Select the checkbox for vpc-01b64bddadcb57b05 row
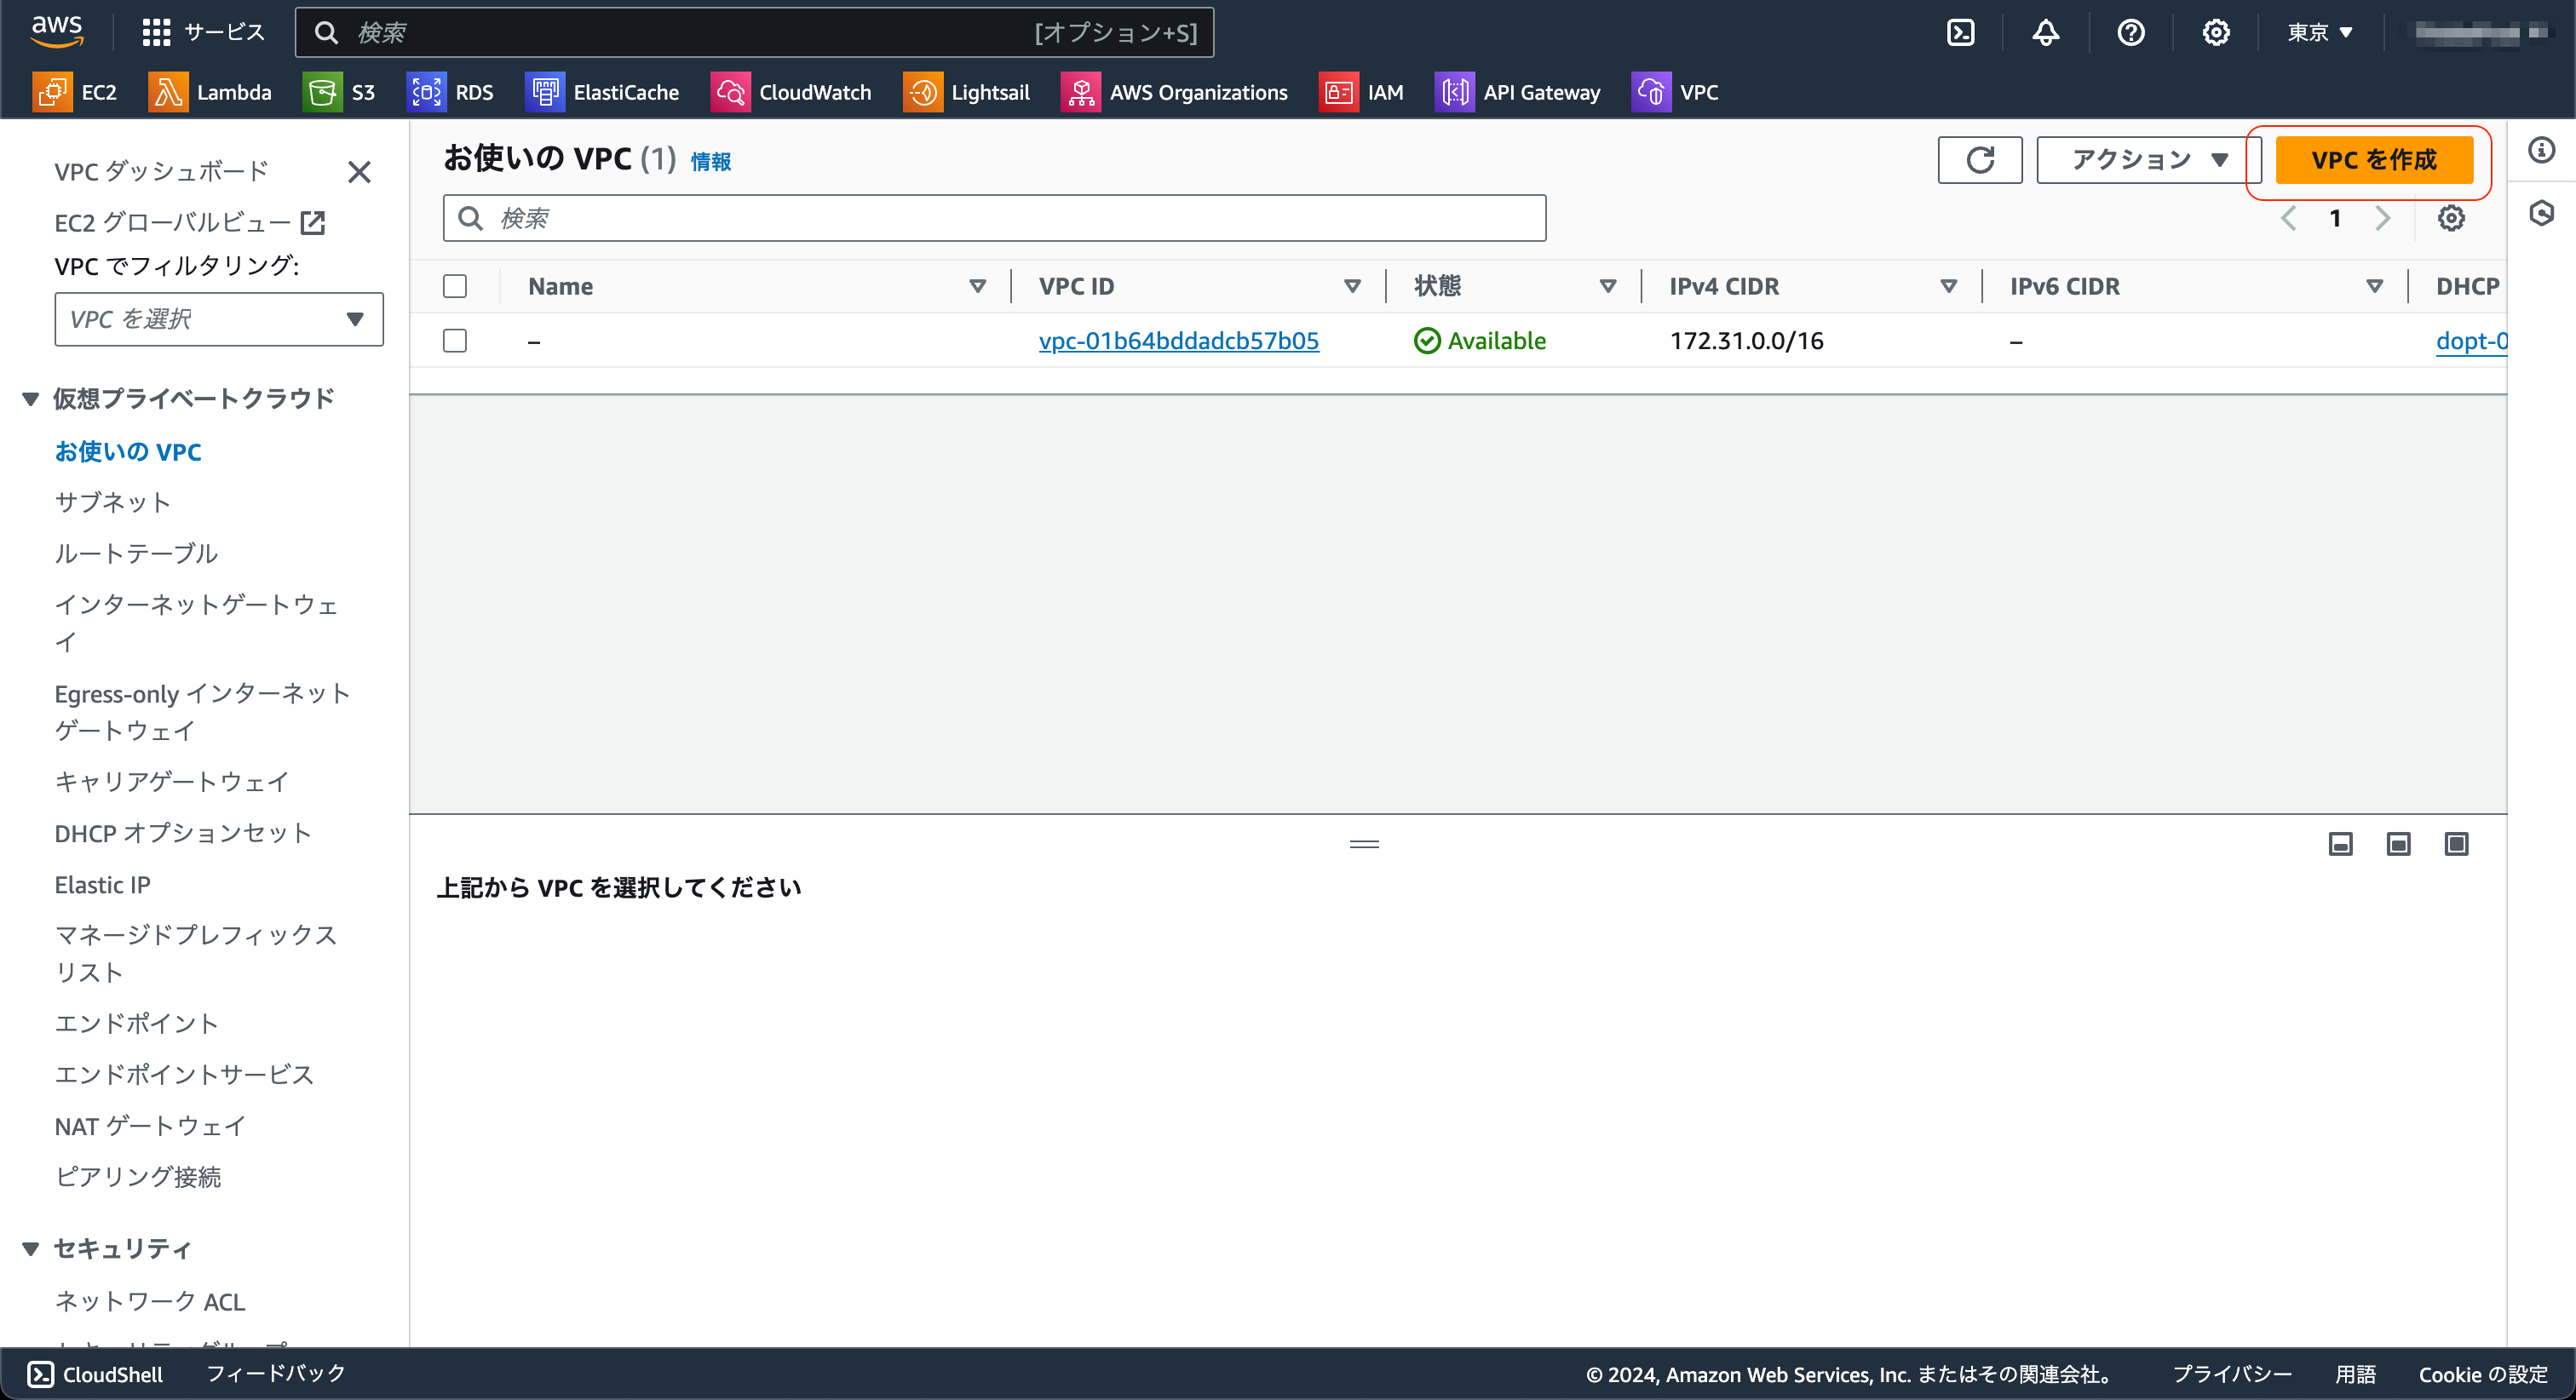 [x=454, y=340]
